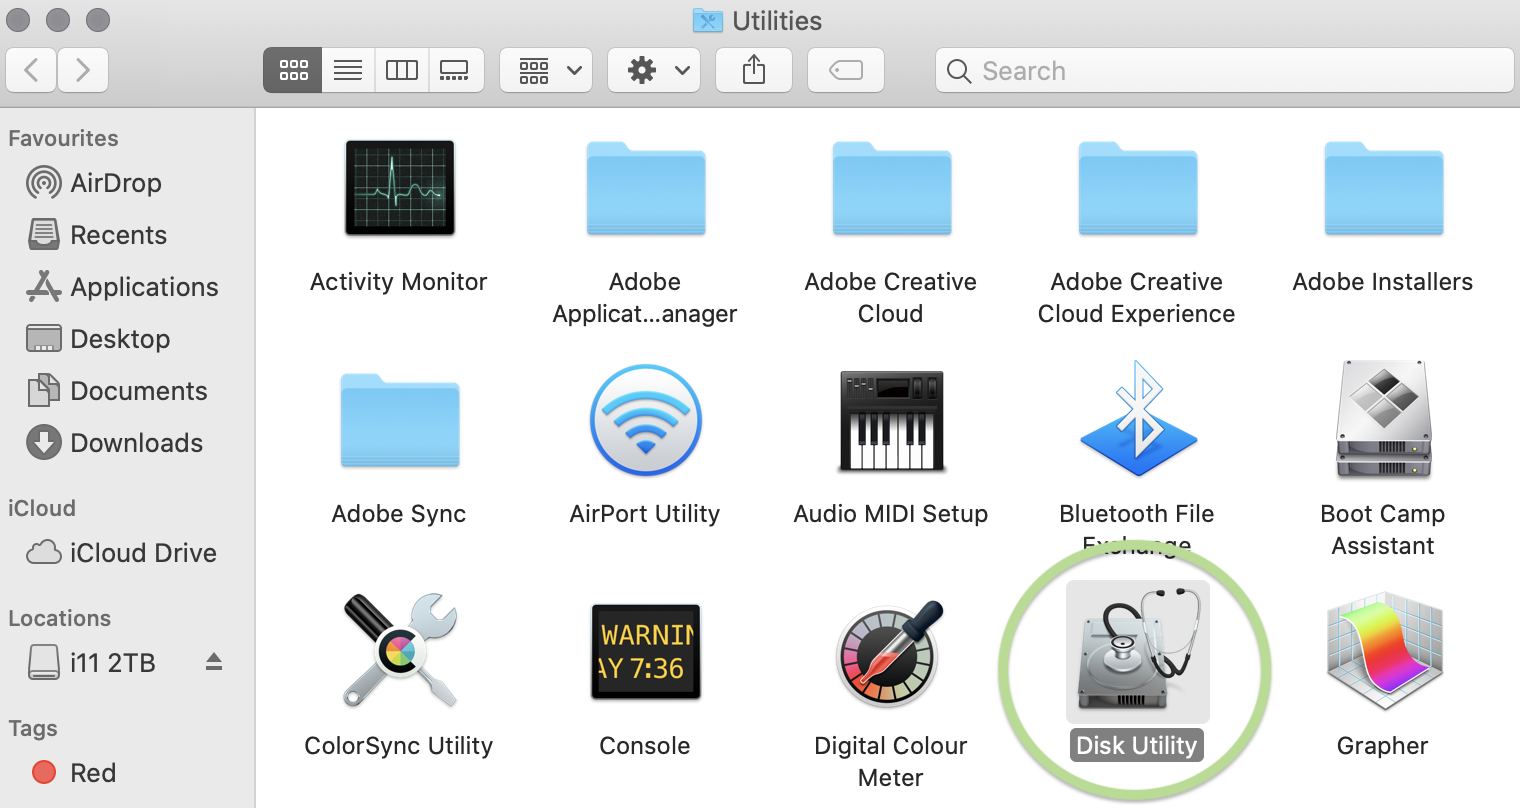Image resolution: width=1520 pixels, height=808 pixels.
Task: Open the Adobe Installers folder
Action: click(1383, 188)
